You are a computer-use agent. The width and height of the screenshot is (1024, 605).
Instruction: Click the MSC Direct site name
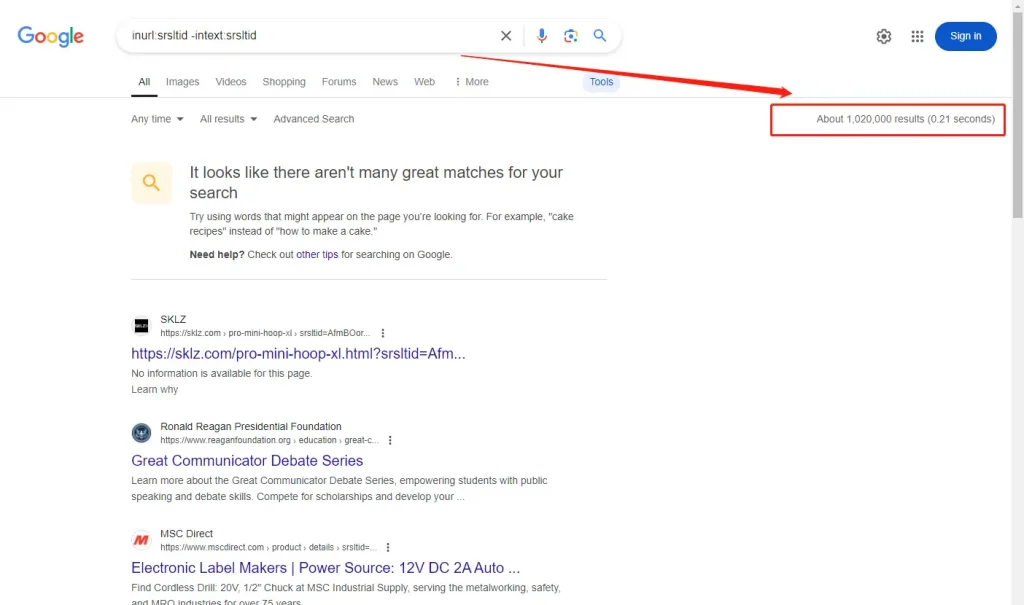tap(186, 533)
